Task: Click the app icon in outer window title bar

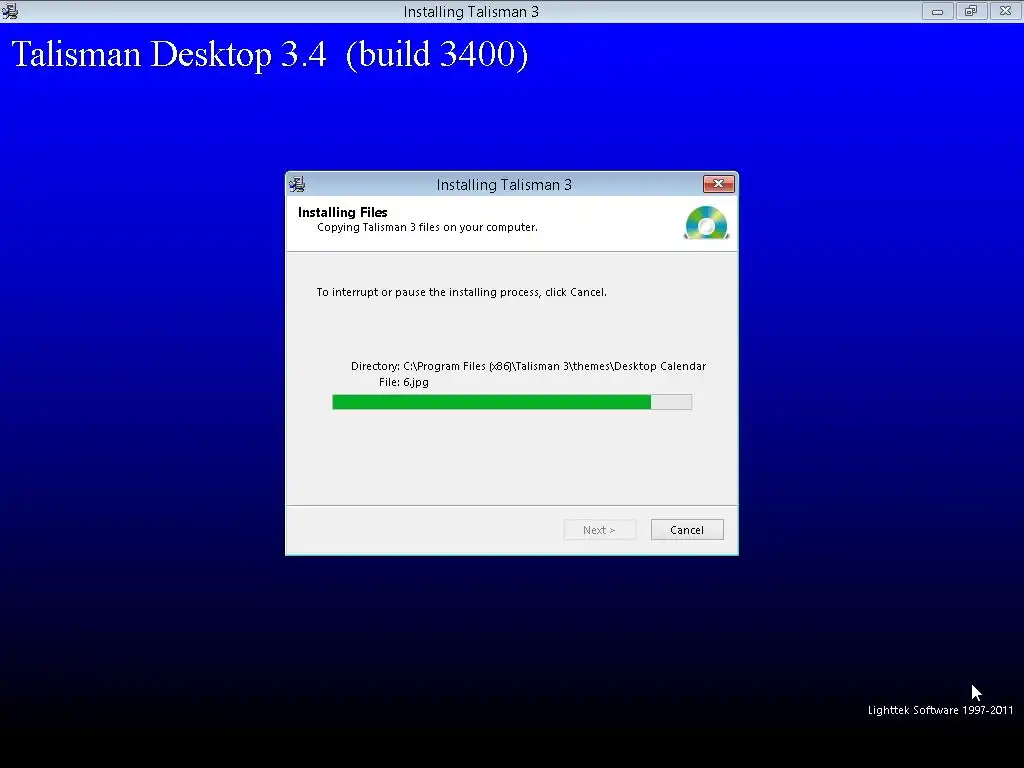Action: tap(10, 11)
